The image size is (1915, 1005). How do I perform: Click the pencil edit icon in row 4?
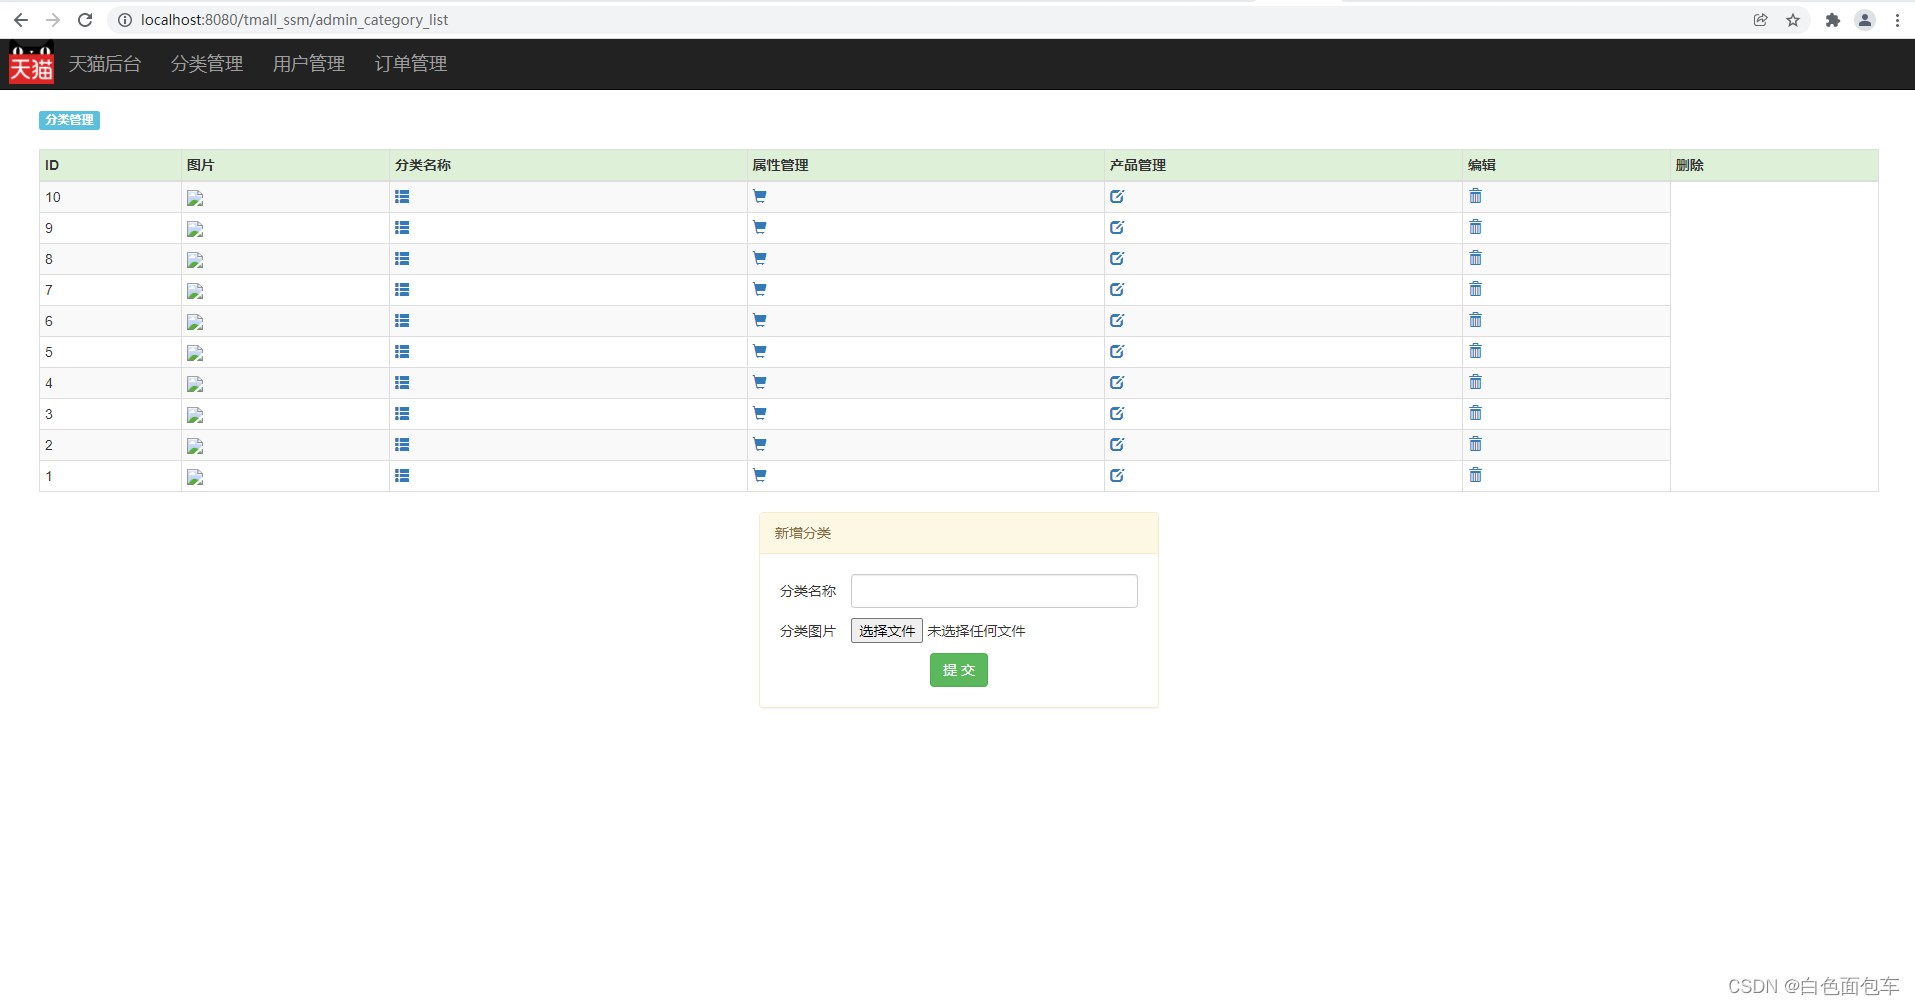(x=1117, y=383)
